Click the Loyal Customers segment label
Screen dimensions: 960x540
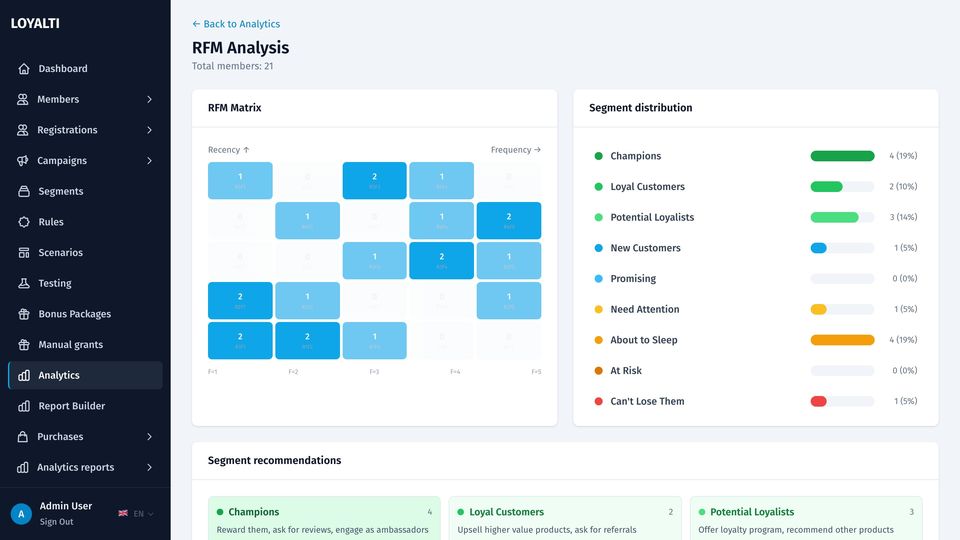pos(647,187)
